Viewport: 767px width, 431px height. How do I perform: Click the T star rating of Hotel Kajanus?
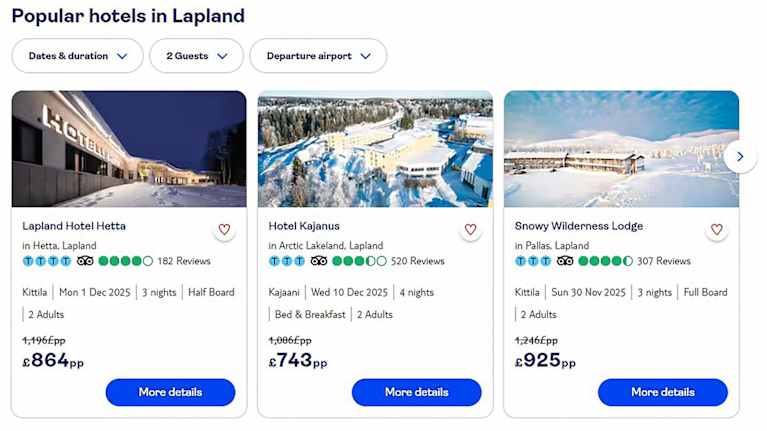tap(286, 261)
